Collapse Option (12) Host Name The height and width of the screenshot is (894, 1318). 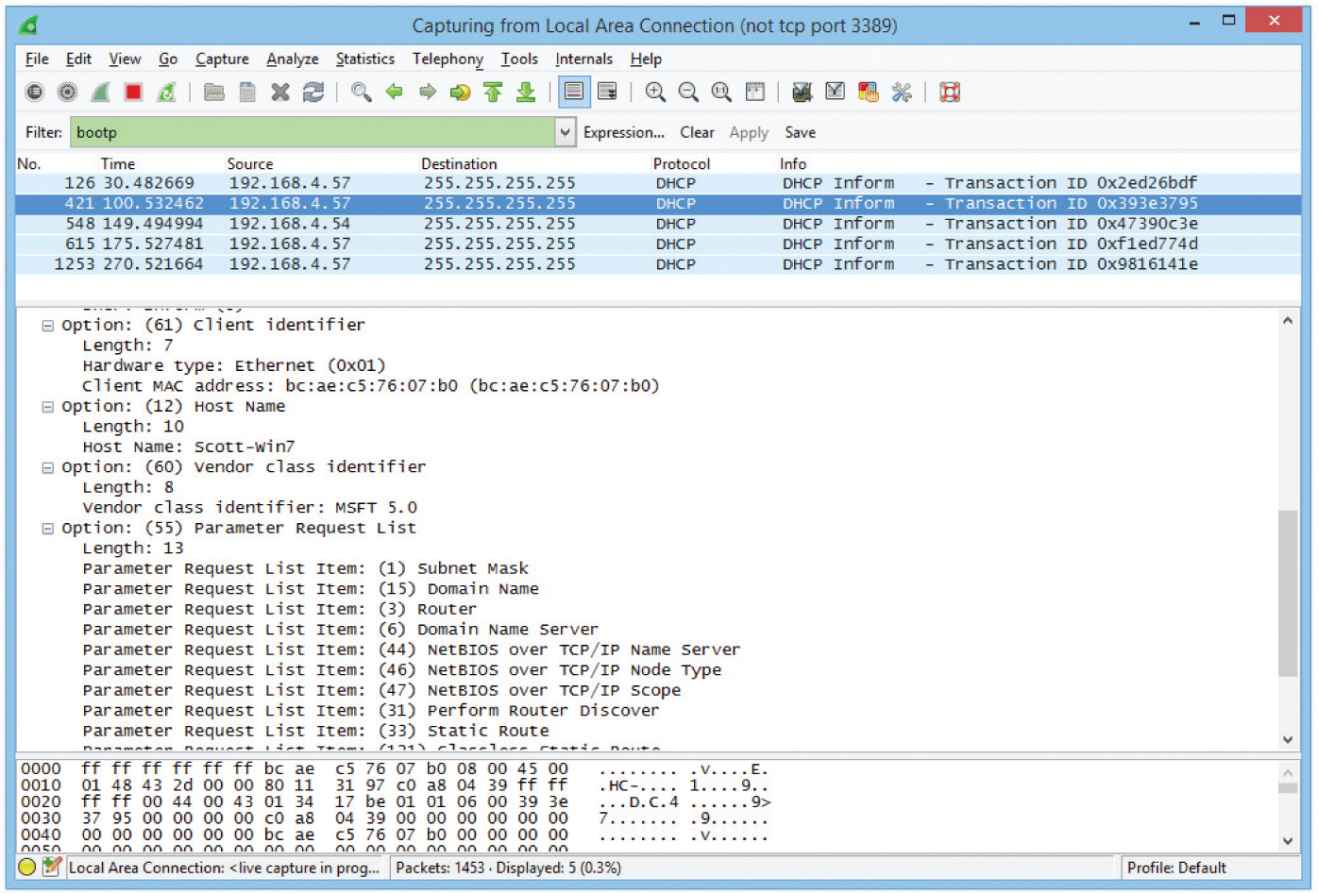(46, 406)
